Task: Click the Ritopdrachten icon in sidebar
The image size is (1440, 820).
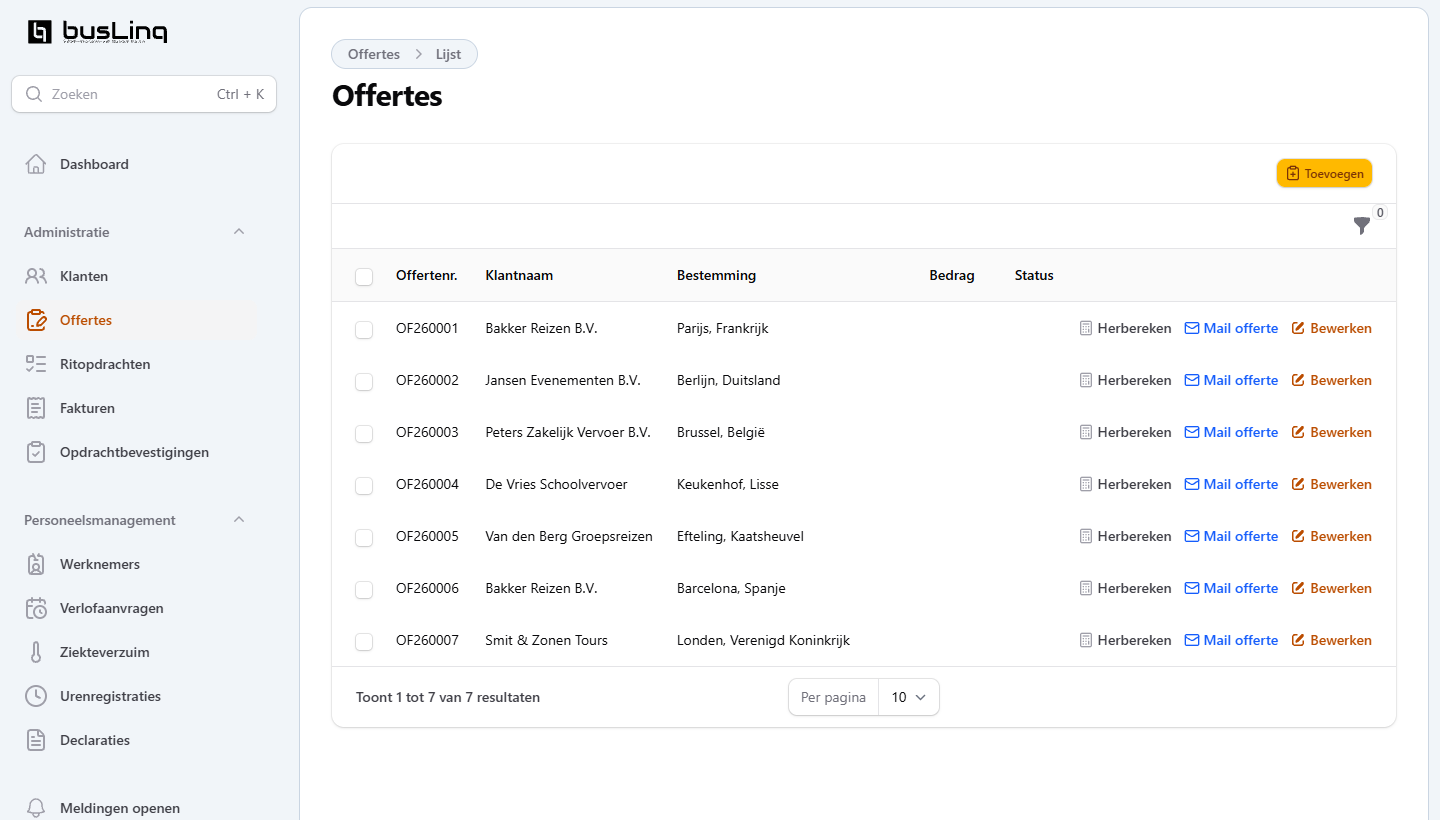Action: point(37,364)
